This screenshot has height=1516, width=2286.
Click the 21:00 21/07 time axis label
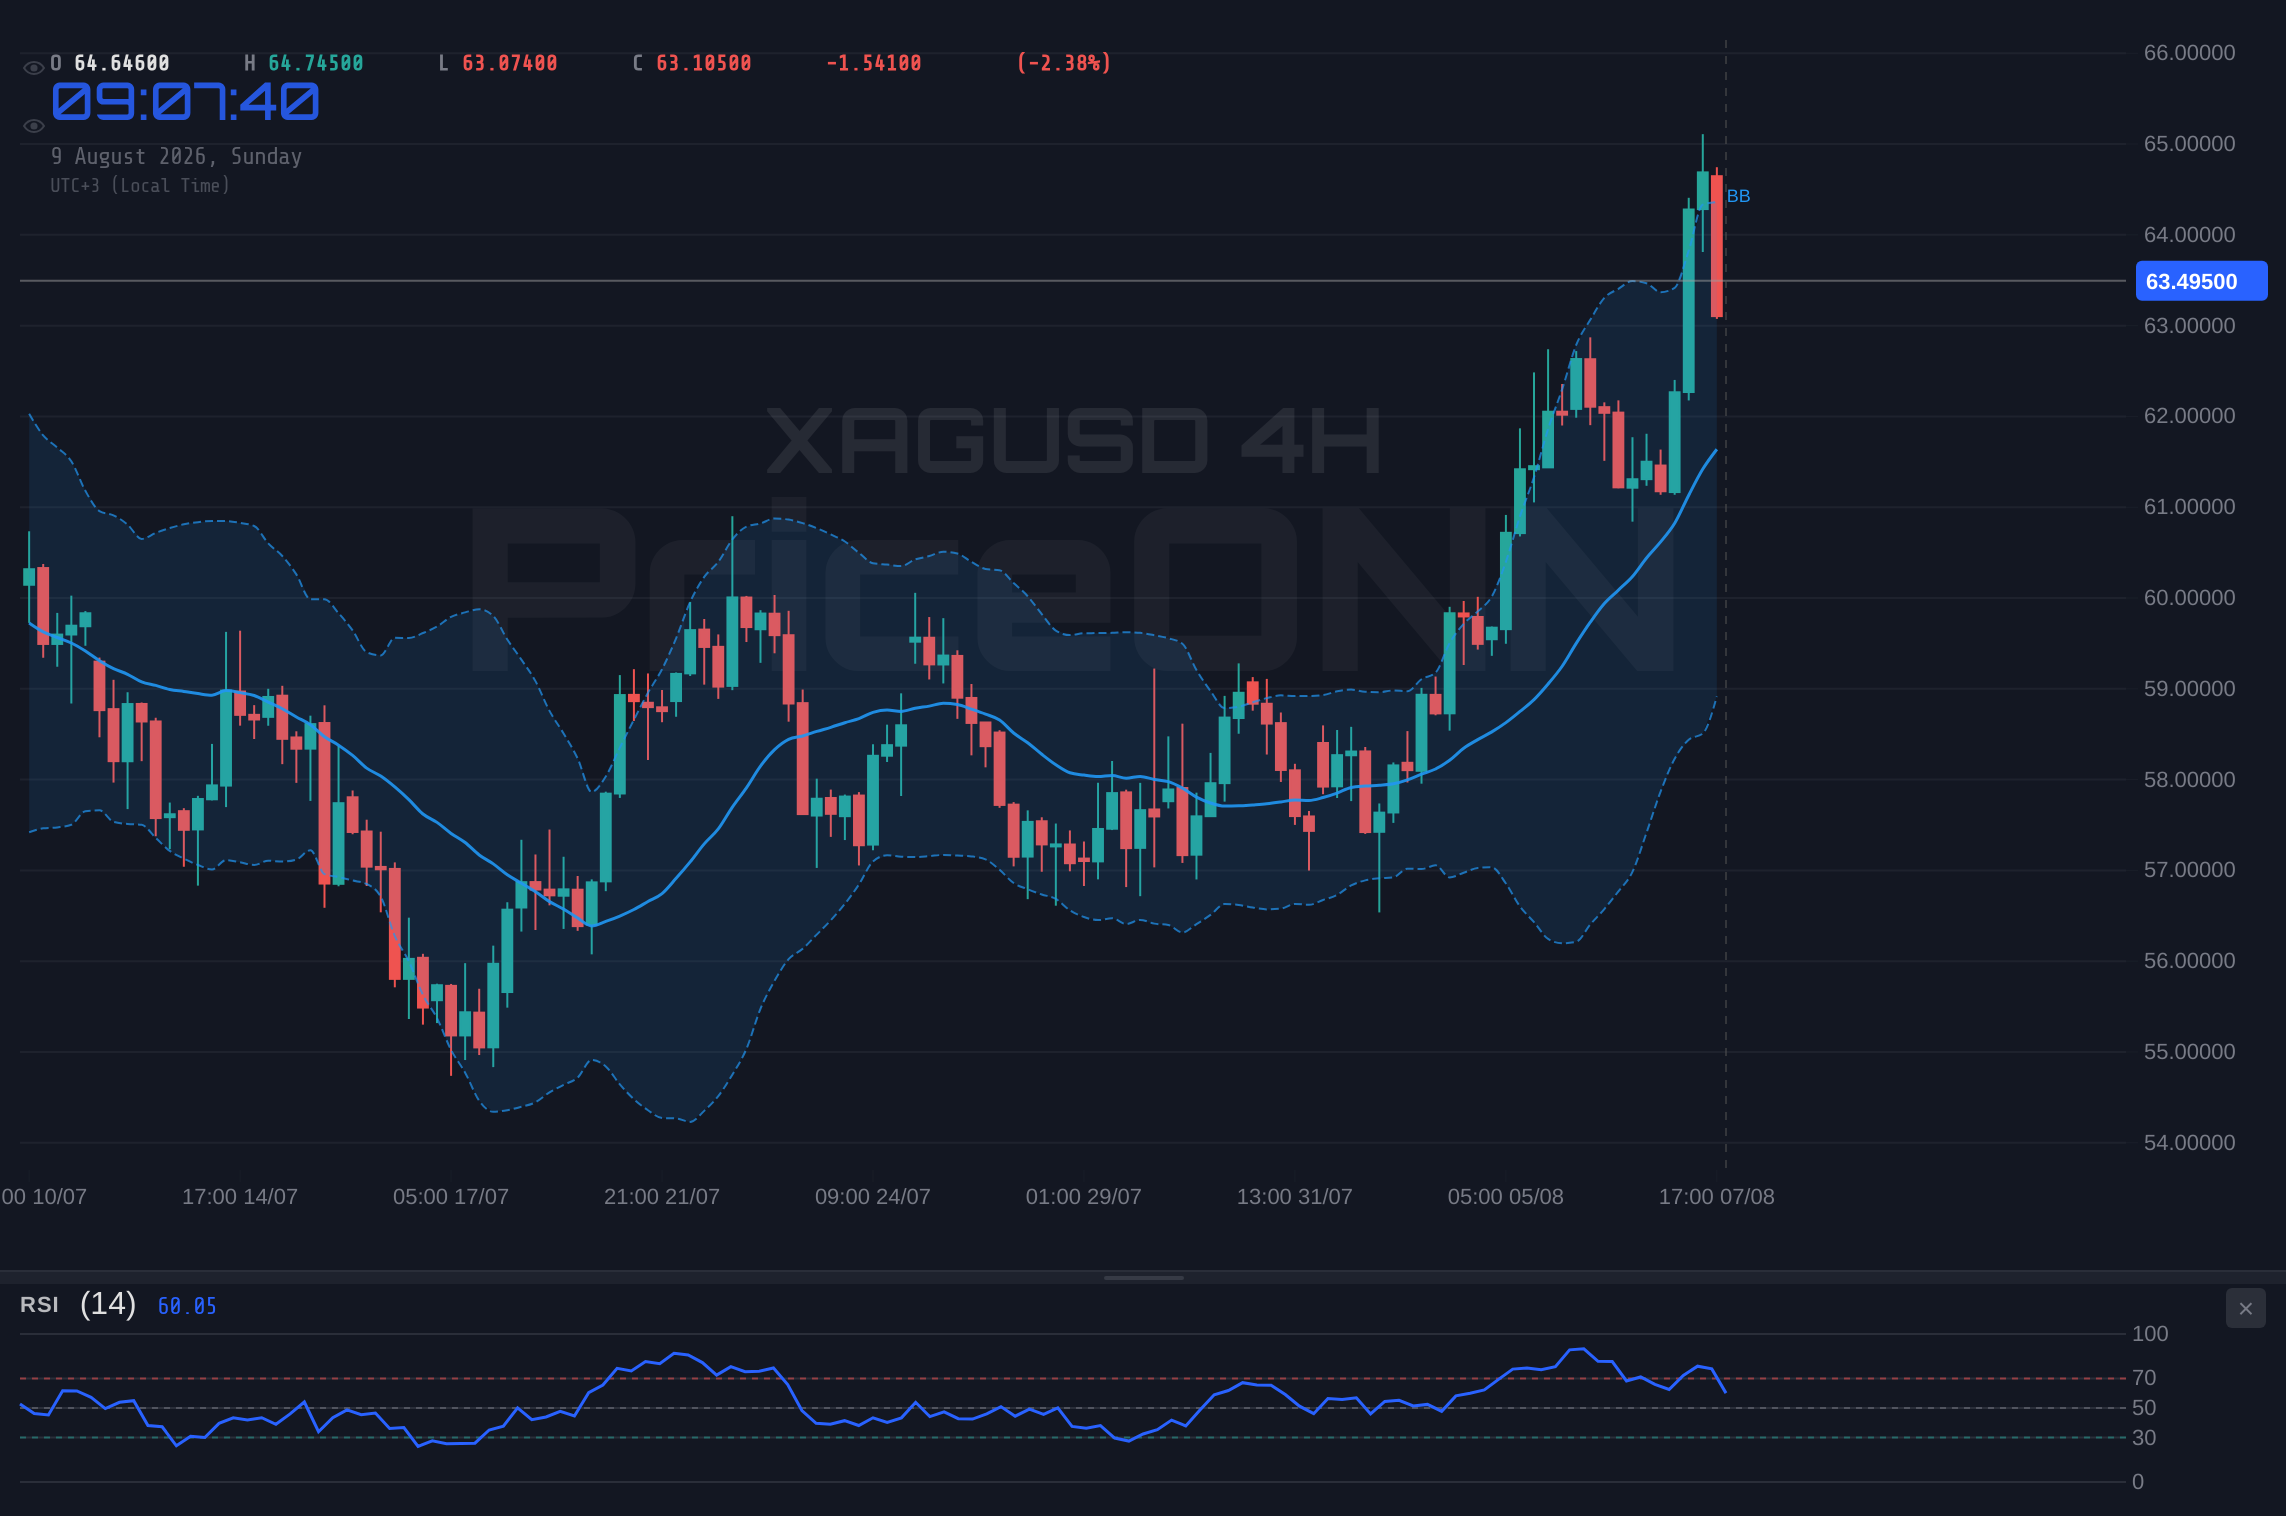click(661, 1197)
